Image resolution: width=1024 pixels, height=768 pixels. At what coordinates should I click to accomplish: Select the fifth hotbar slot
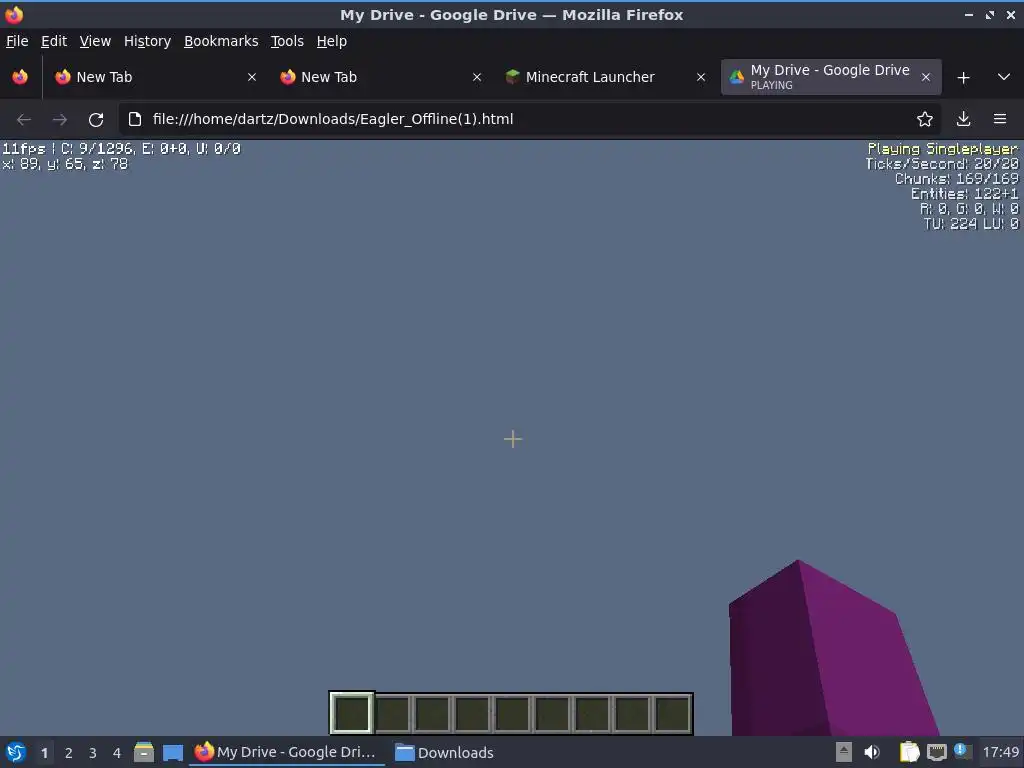[x=512, y=713]
